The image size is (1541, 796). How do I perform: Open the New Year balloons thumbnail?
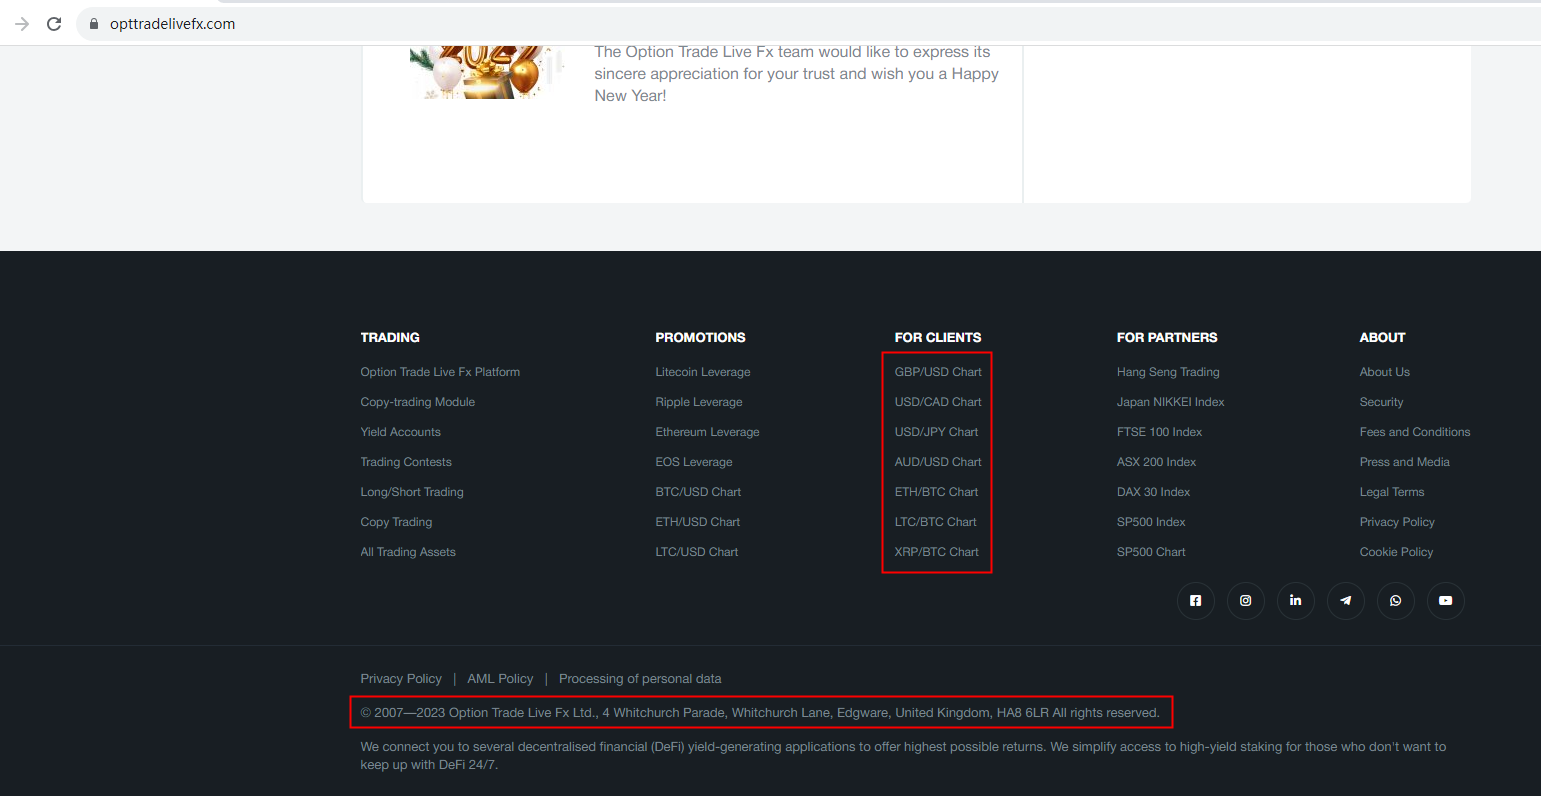[487, 72]
